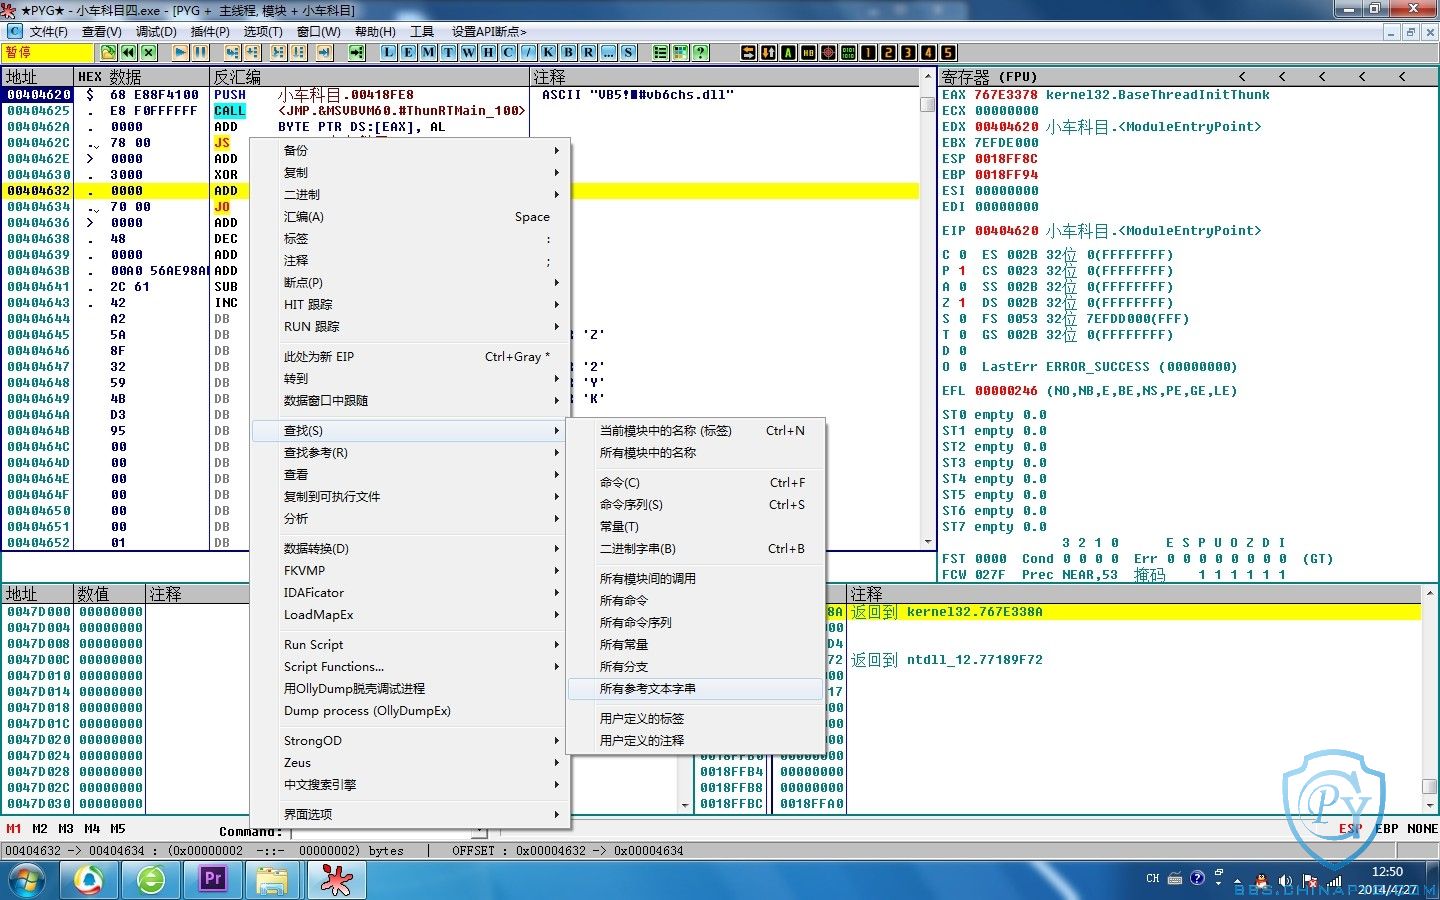Image resolution: width=1440 pixels, height=900 pixels.
Task: Run the program with the play icon
Action: point(180,52)
